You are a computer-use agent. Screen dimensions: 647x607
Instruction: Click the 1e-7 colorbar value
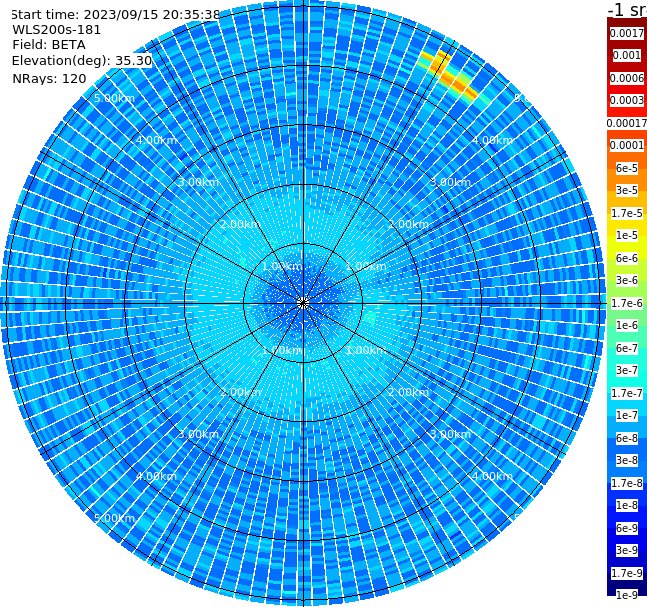tap(627, 415)
